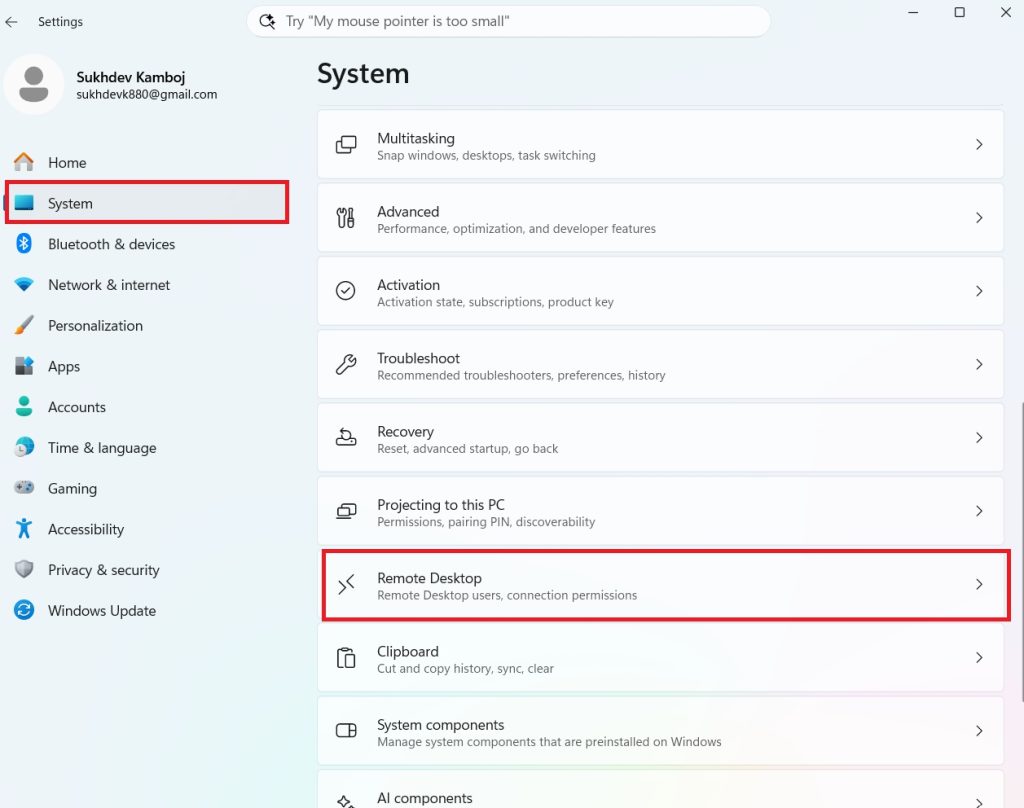This screenshot has width=1024, height=808.
Task: Go to Home in the sidebar
Action: point(67,163)
